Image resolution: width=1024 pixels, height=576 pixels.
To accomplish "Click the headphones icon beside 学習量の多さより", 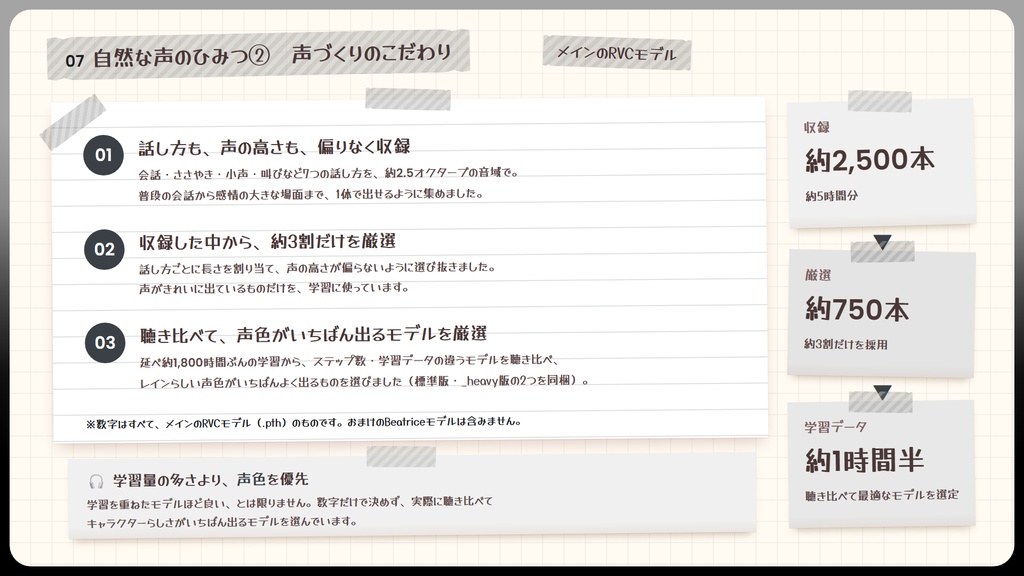I will pos(96,482).
